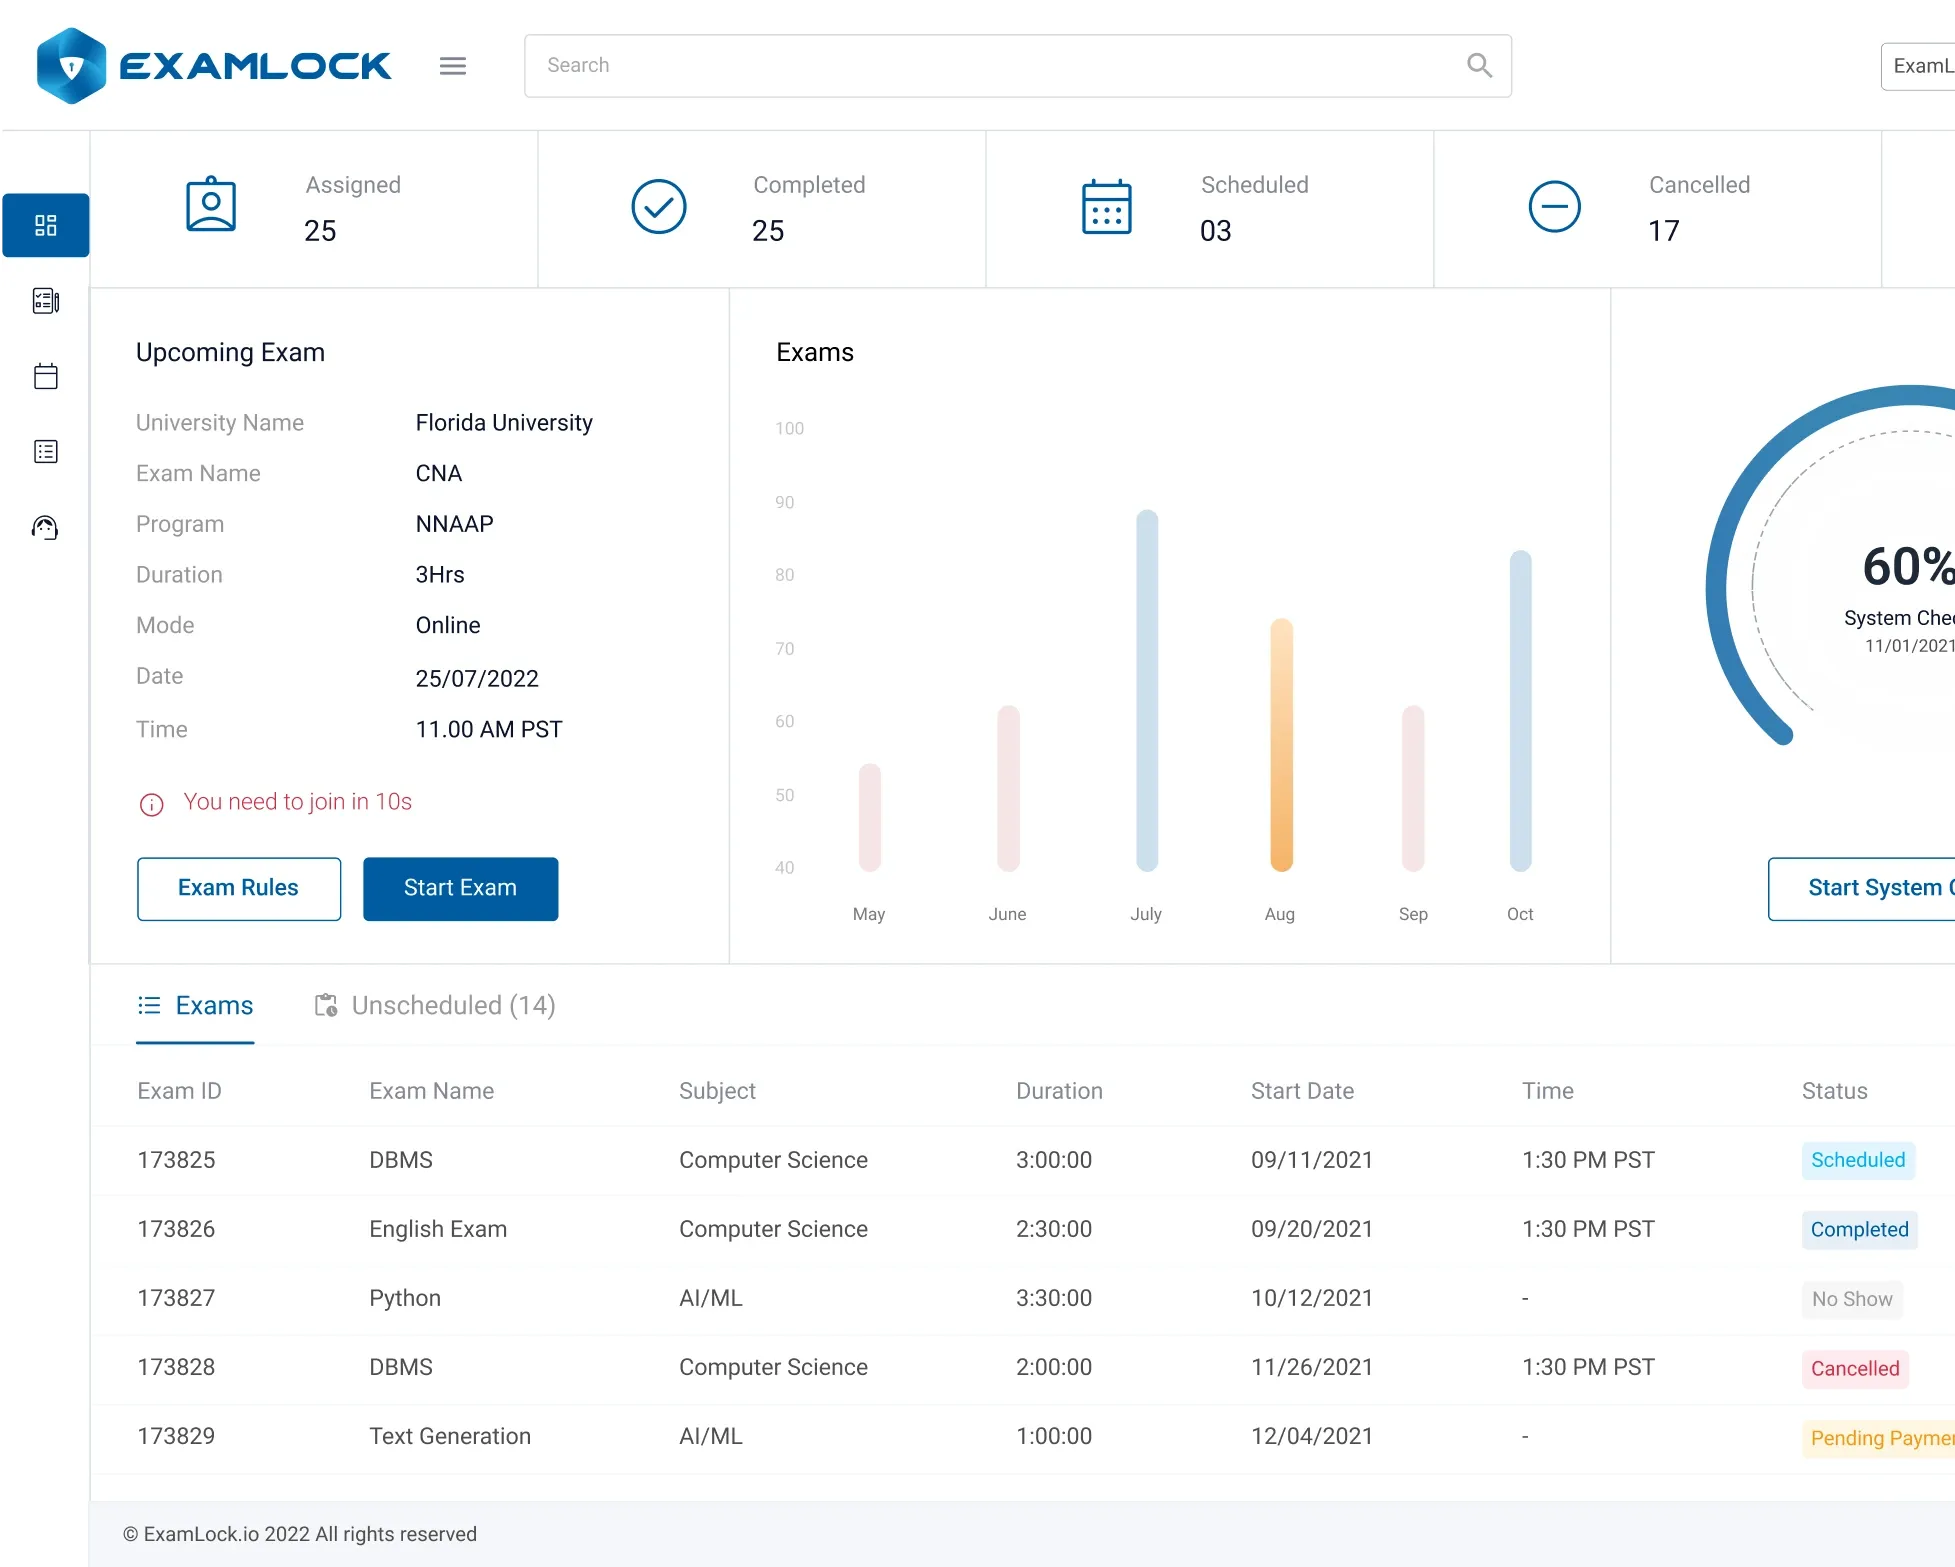Click the Scheduled calendar card icon
The image size is (1955, 1567).
(x=1107, y=207)
